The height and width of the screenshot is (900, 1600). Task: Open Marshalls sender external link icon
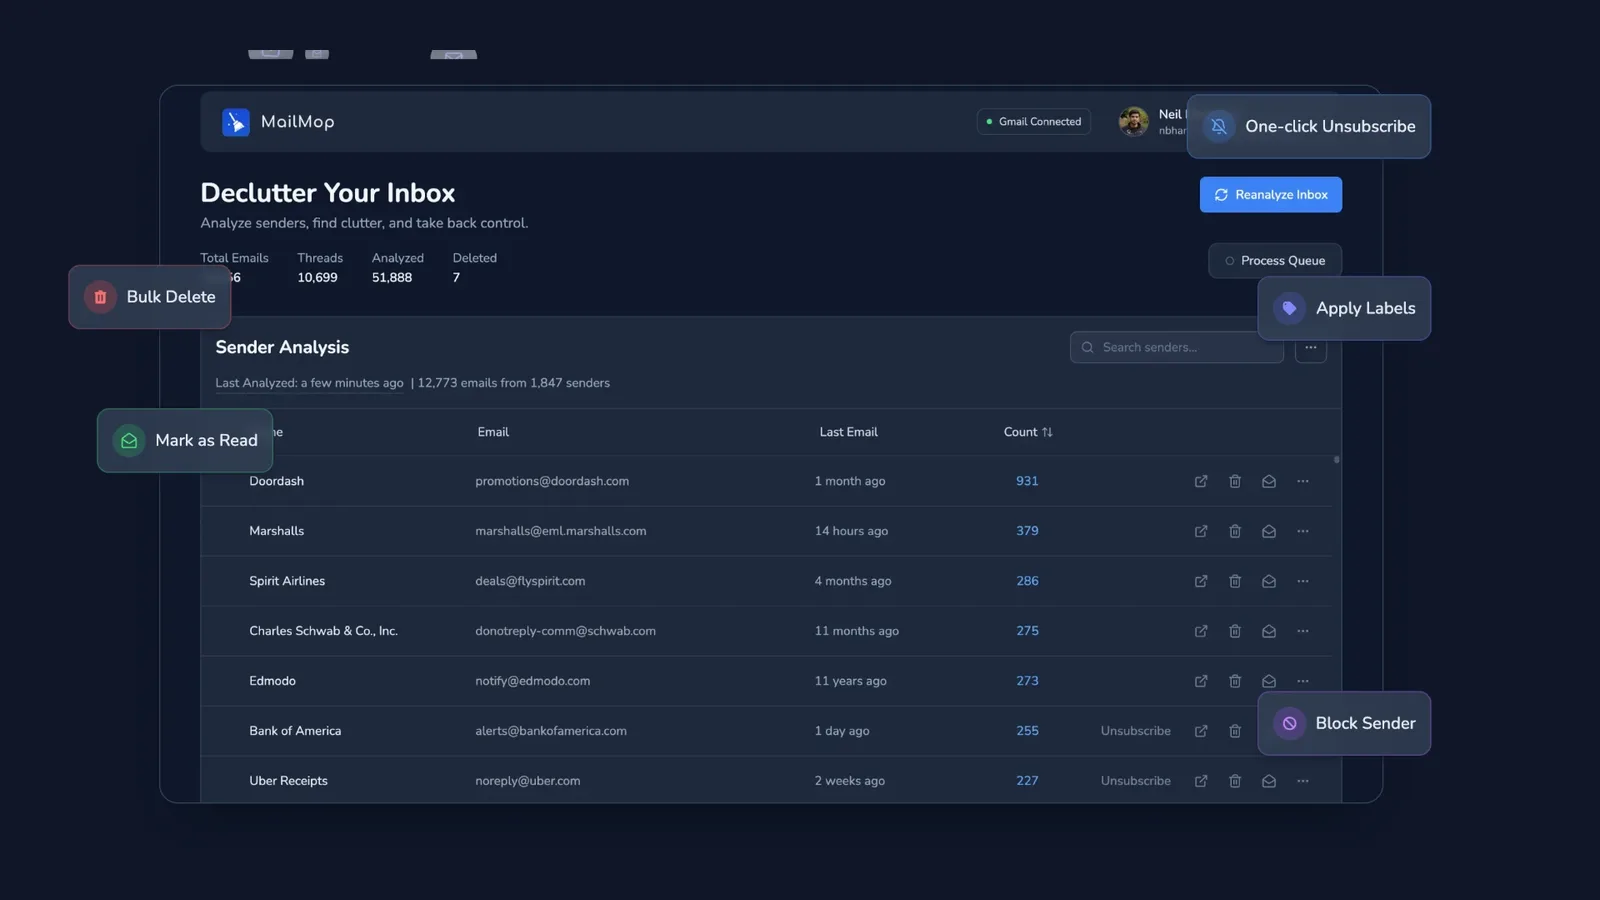pyautogui.click(x=1201, y=531)
